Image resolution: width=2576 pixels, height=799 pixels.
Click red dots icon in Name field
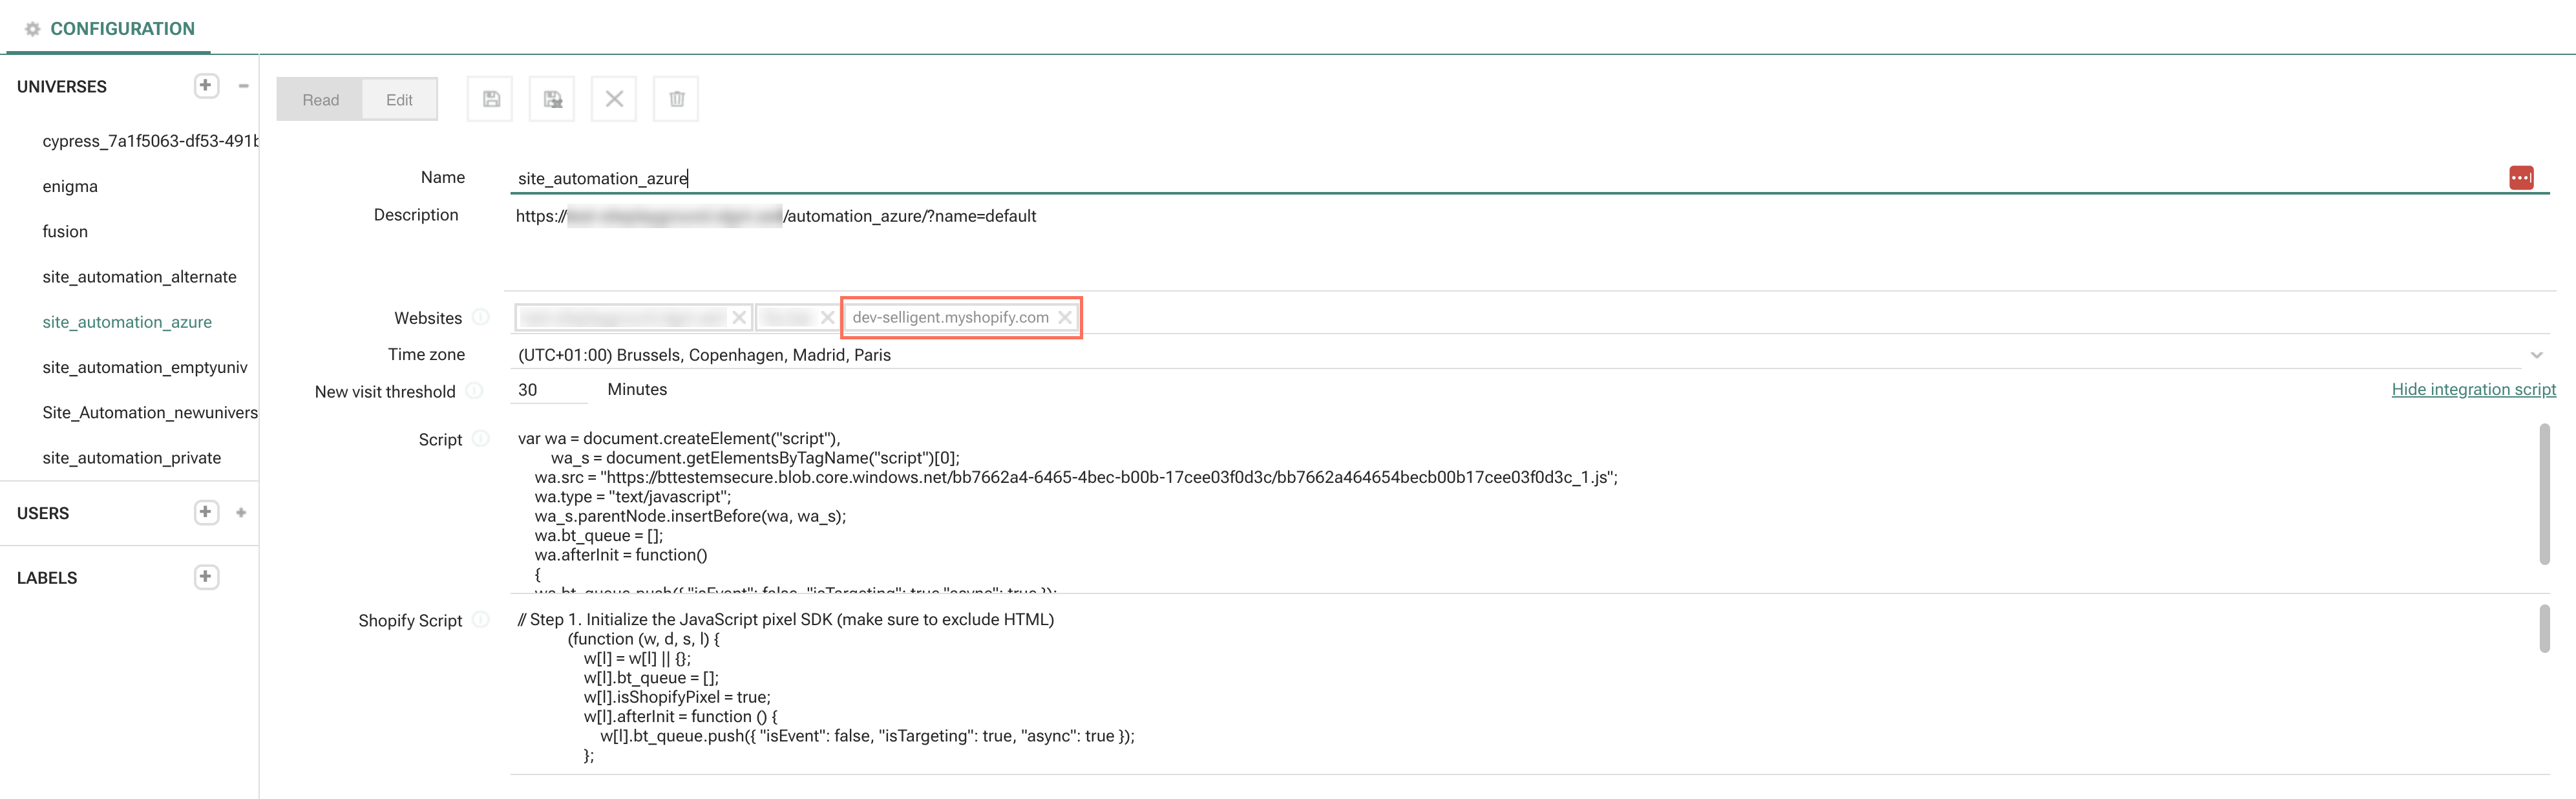click(2521, 178)
